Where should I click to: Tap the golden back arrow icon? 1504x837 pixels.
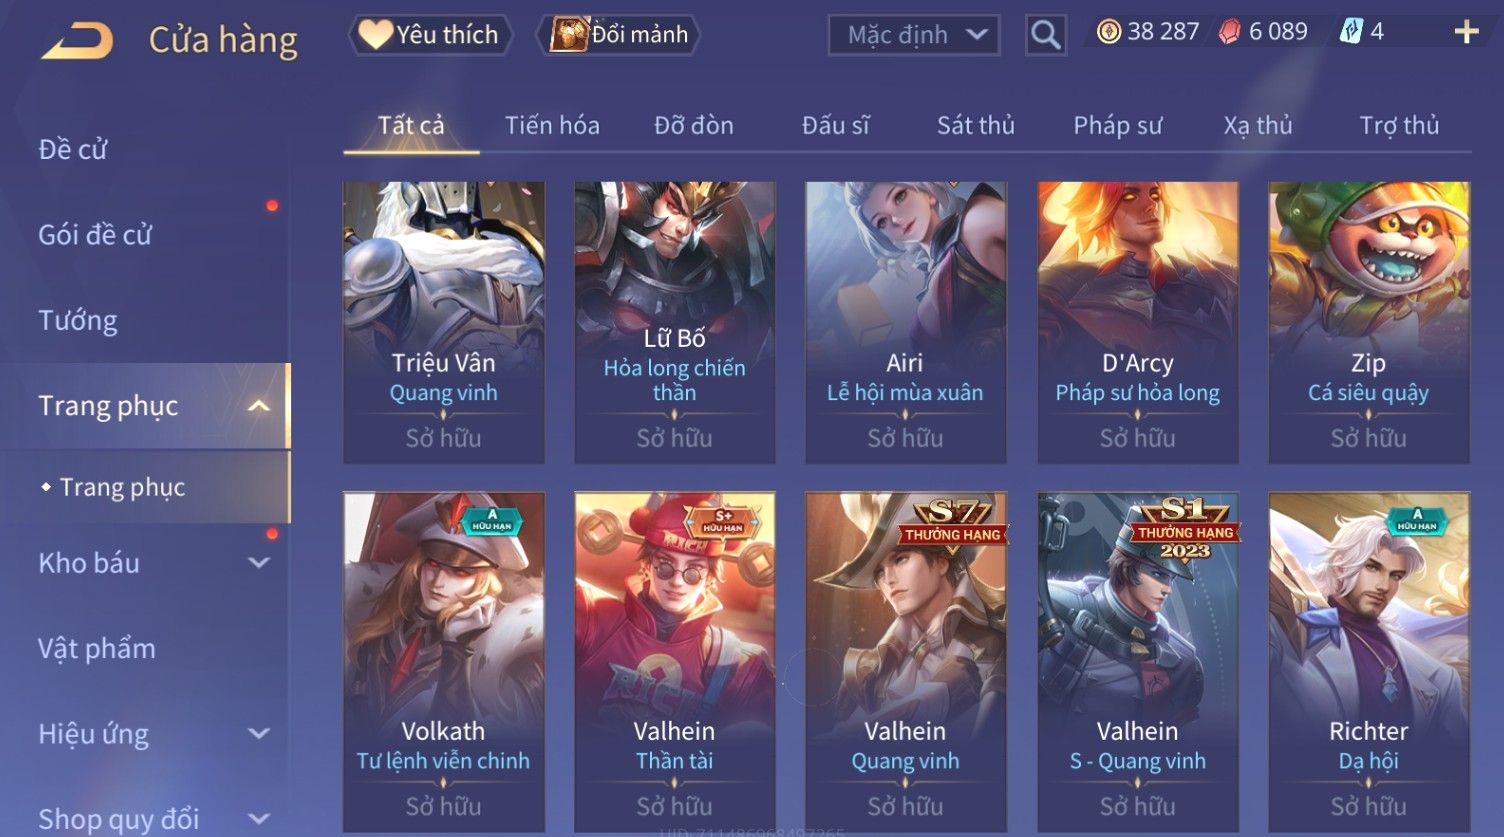click(78, 41)
